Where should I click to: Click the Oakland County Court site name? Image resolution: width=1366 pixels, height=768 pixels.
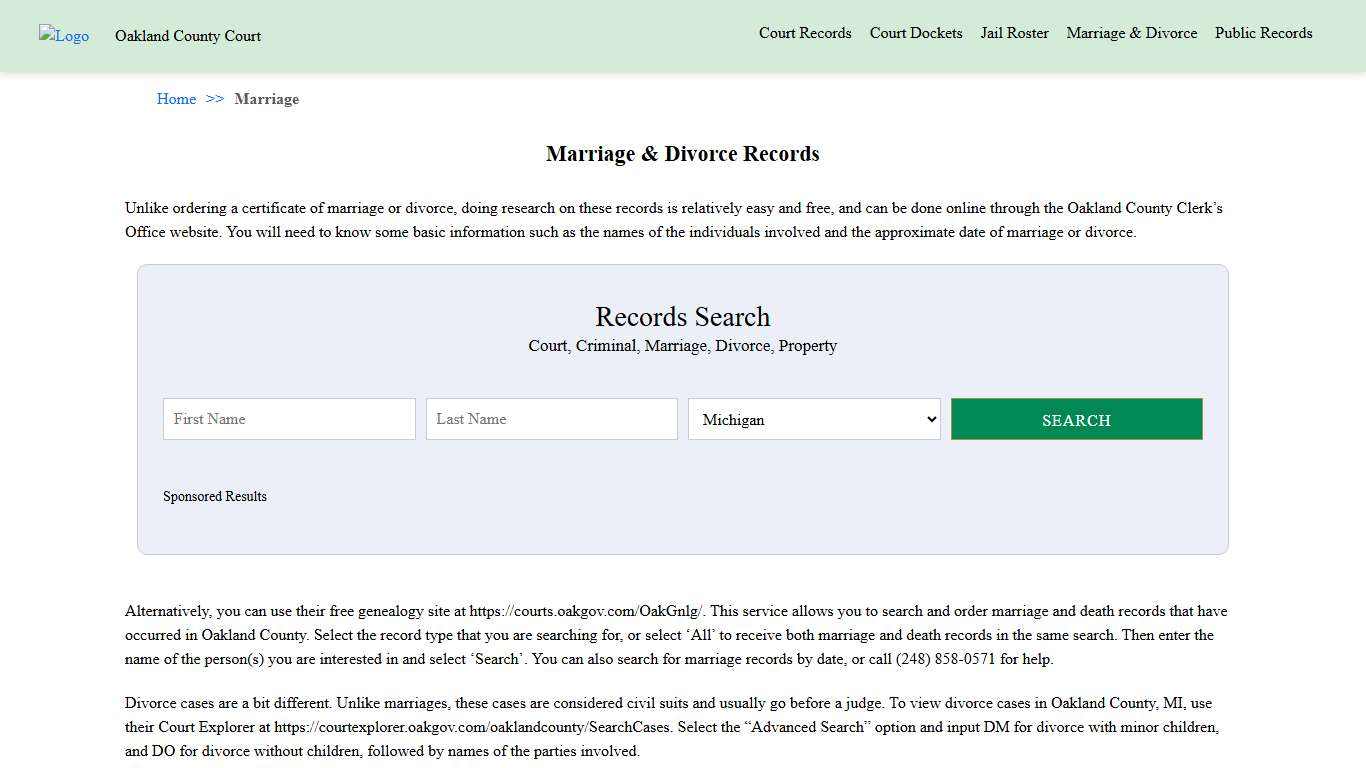pos(188,36)
